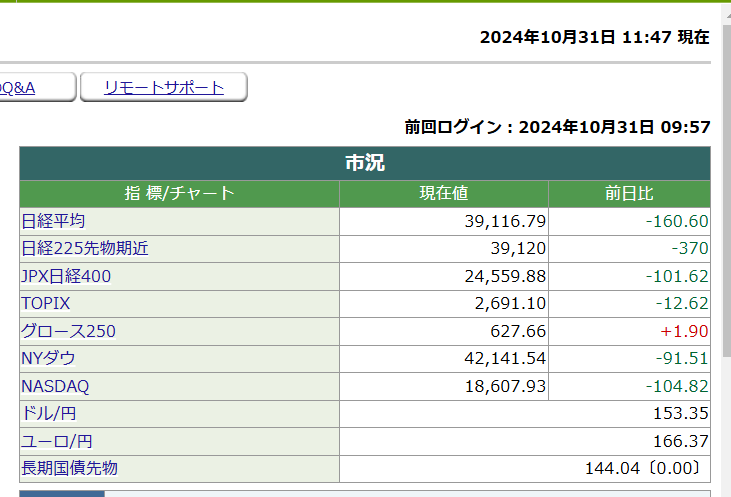Open the グロース250 chart link
This screenshot has width=731, height=497.
[68, 331]
